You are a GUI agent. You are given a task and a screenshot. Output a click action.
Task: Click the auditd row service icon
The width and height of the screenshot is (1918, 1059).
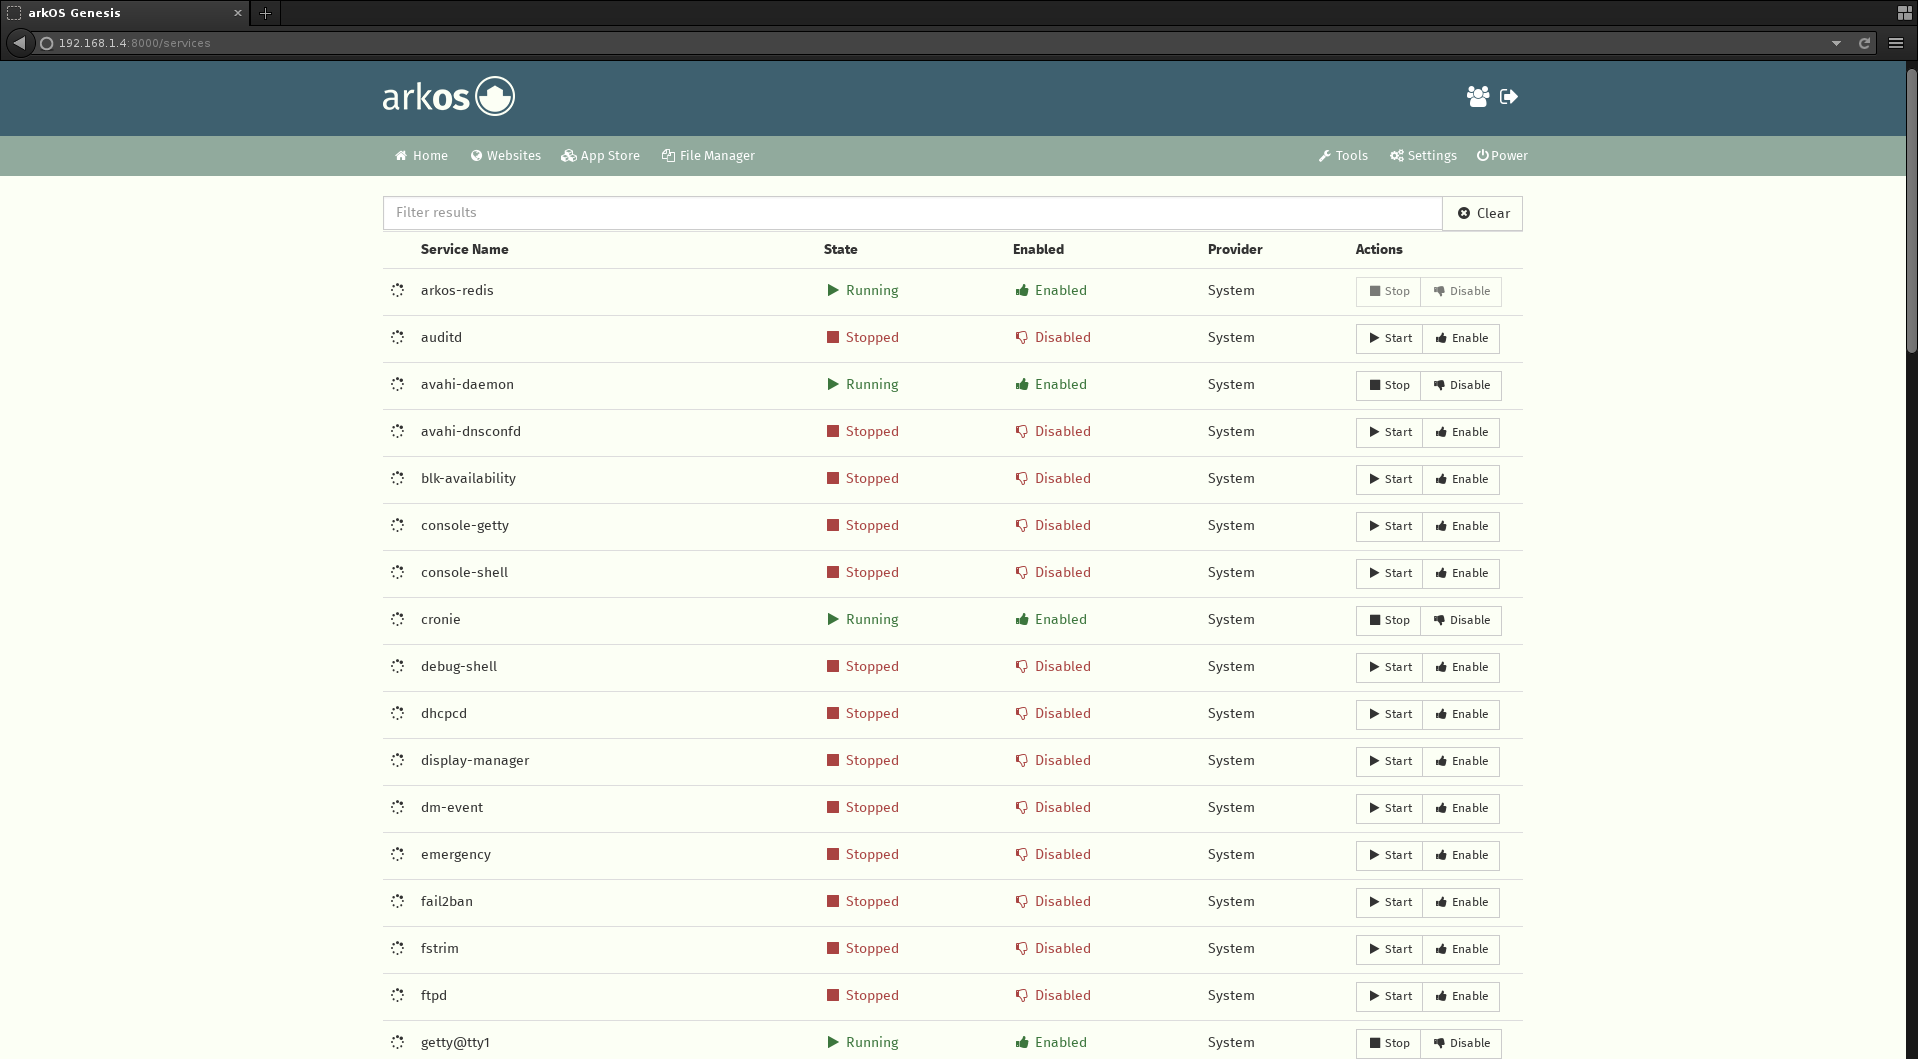[x=397, y=338]
